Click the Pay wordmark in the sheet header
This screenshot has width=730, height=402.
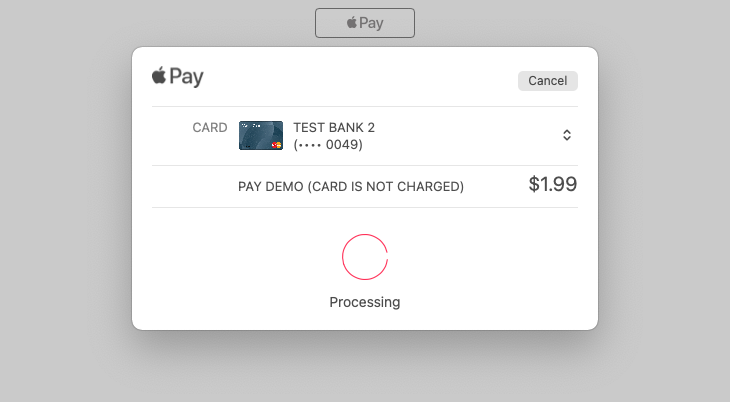pyautogui.click(x=187, y=76)
